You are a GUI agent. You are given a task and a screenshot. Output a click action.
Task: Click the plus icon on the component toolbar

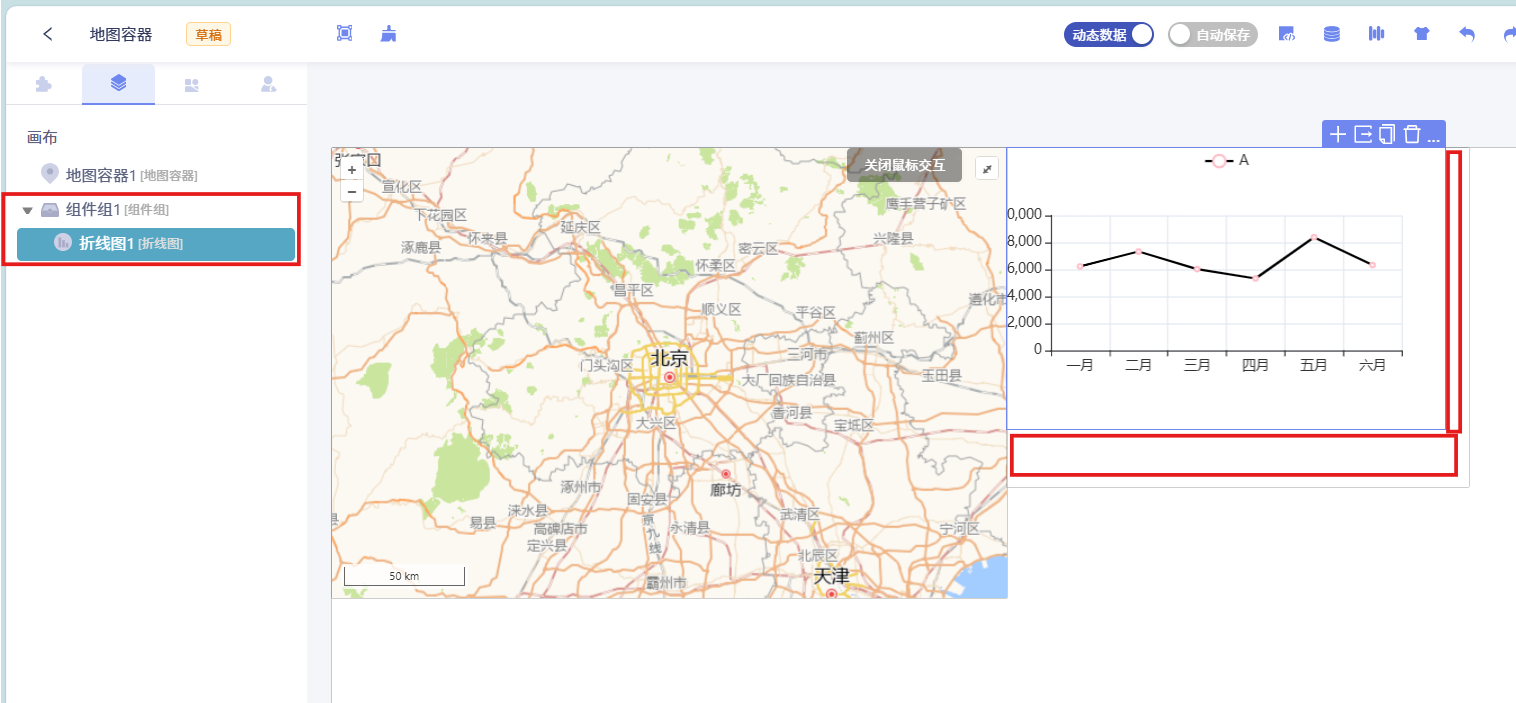point(1338,135)
